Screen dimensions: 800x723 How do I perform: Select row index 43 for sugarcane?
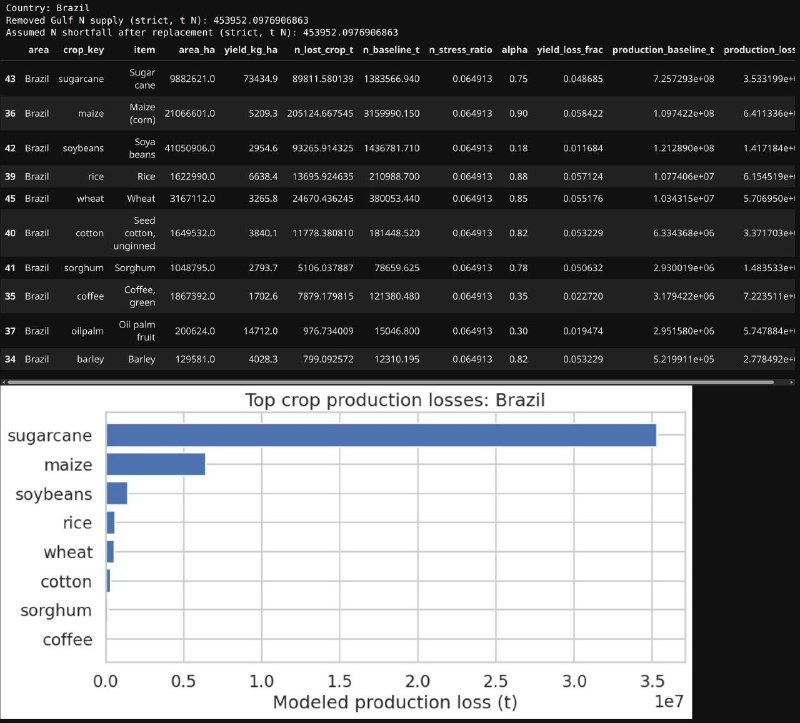click(10, 78)
